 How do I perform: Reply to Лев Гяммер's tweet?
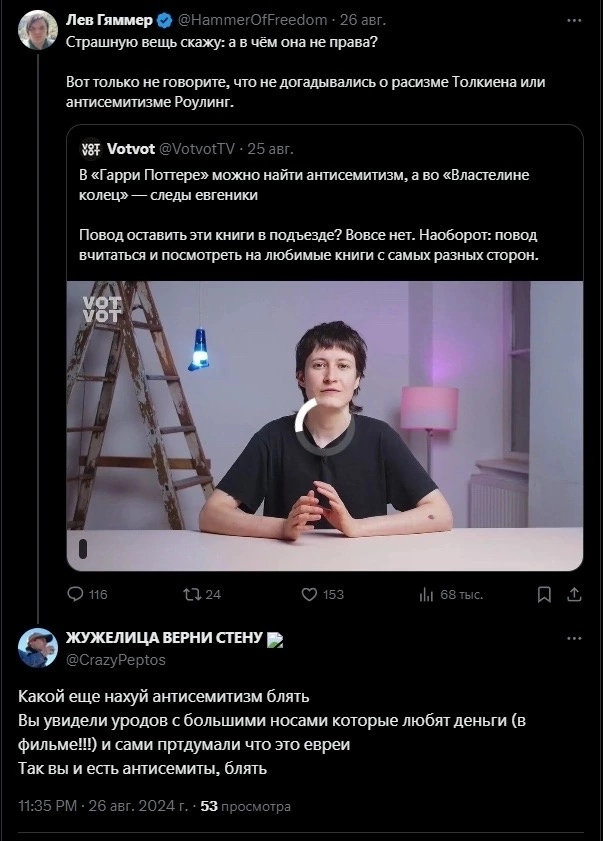(x=76, y=594)
